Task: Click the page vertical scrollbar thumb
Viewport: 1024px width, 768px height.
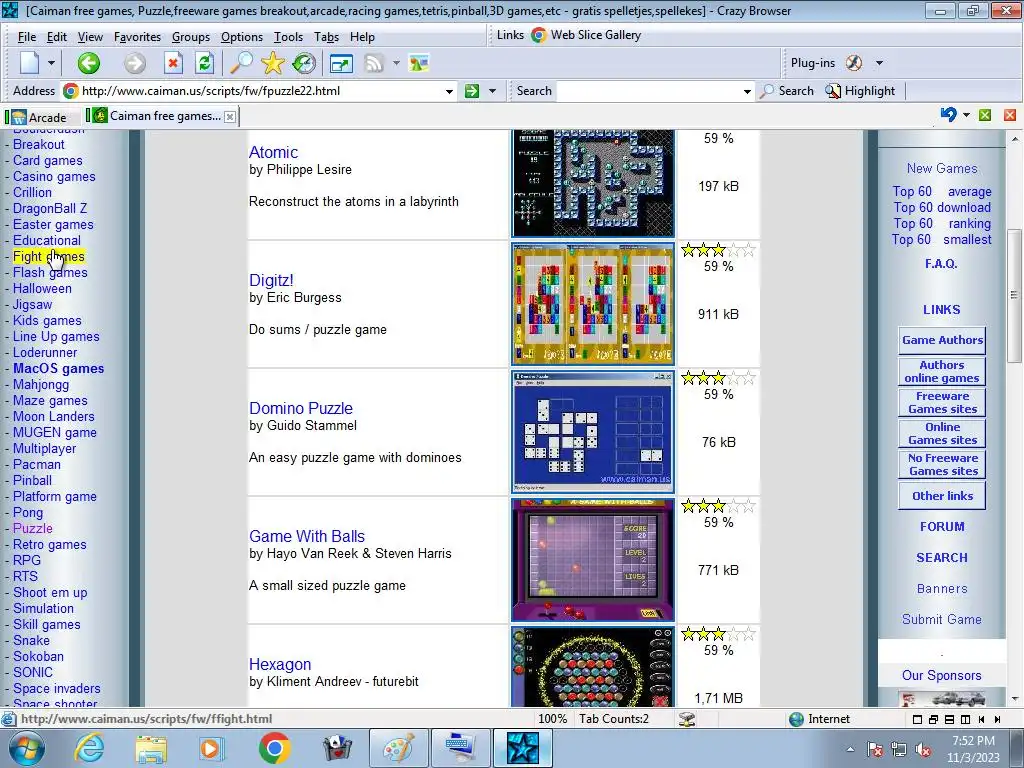Action: [1014, 295]
